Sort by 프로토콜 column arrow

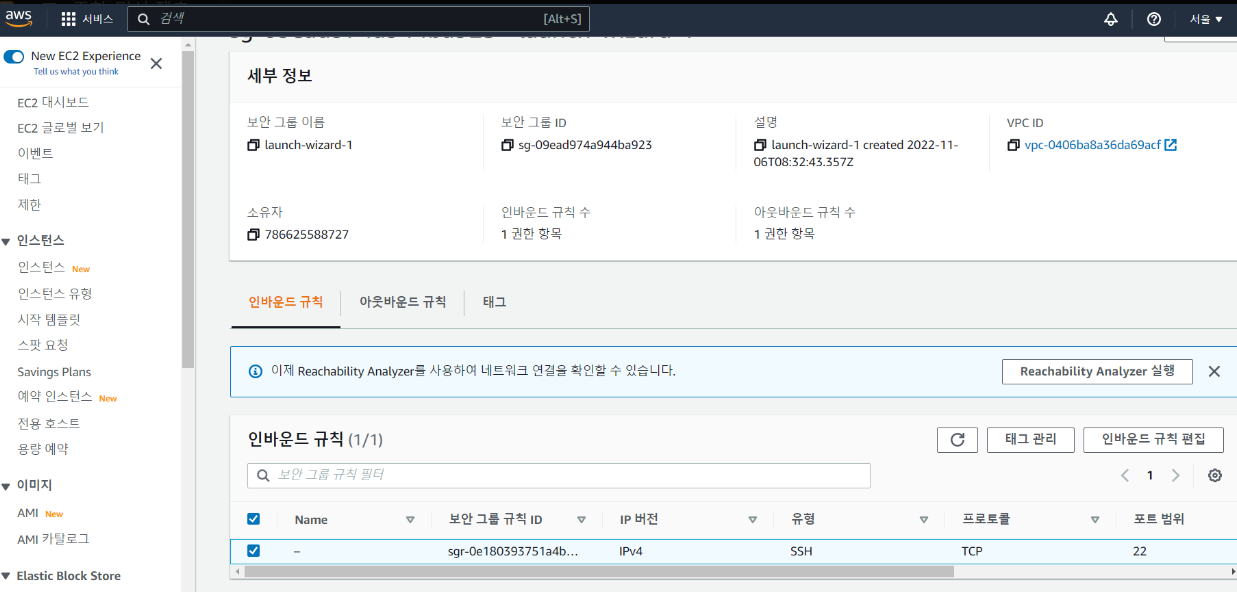[x=1095, y=520]
